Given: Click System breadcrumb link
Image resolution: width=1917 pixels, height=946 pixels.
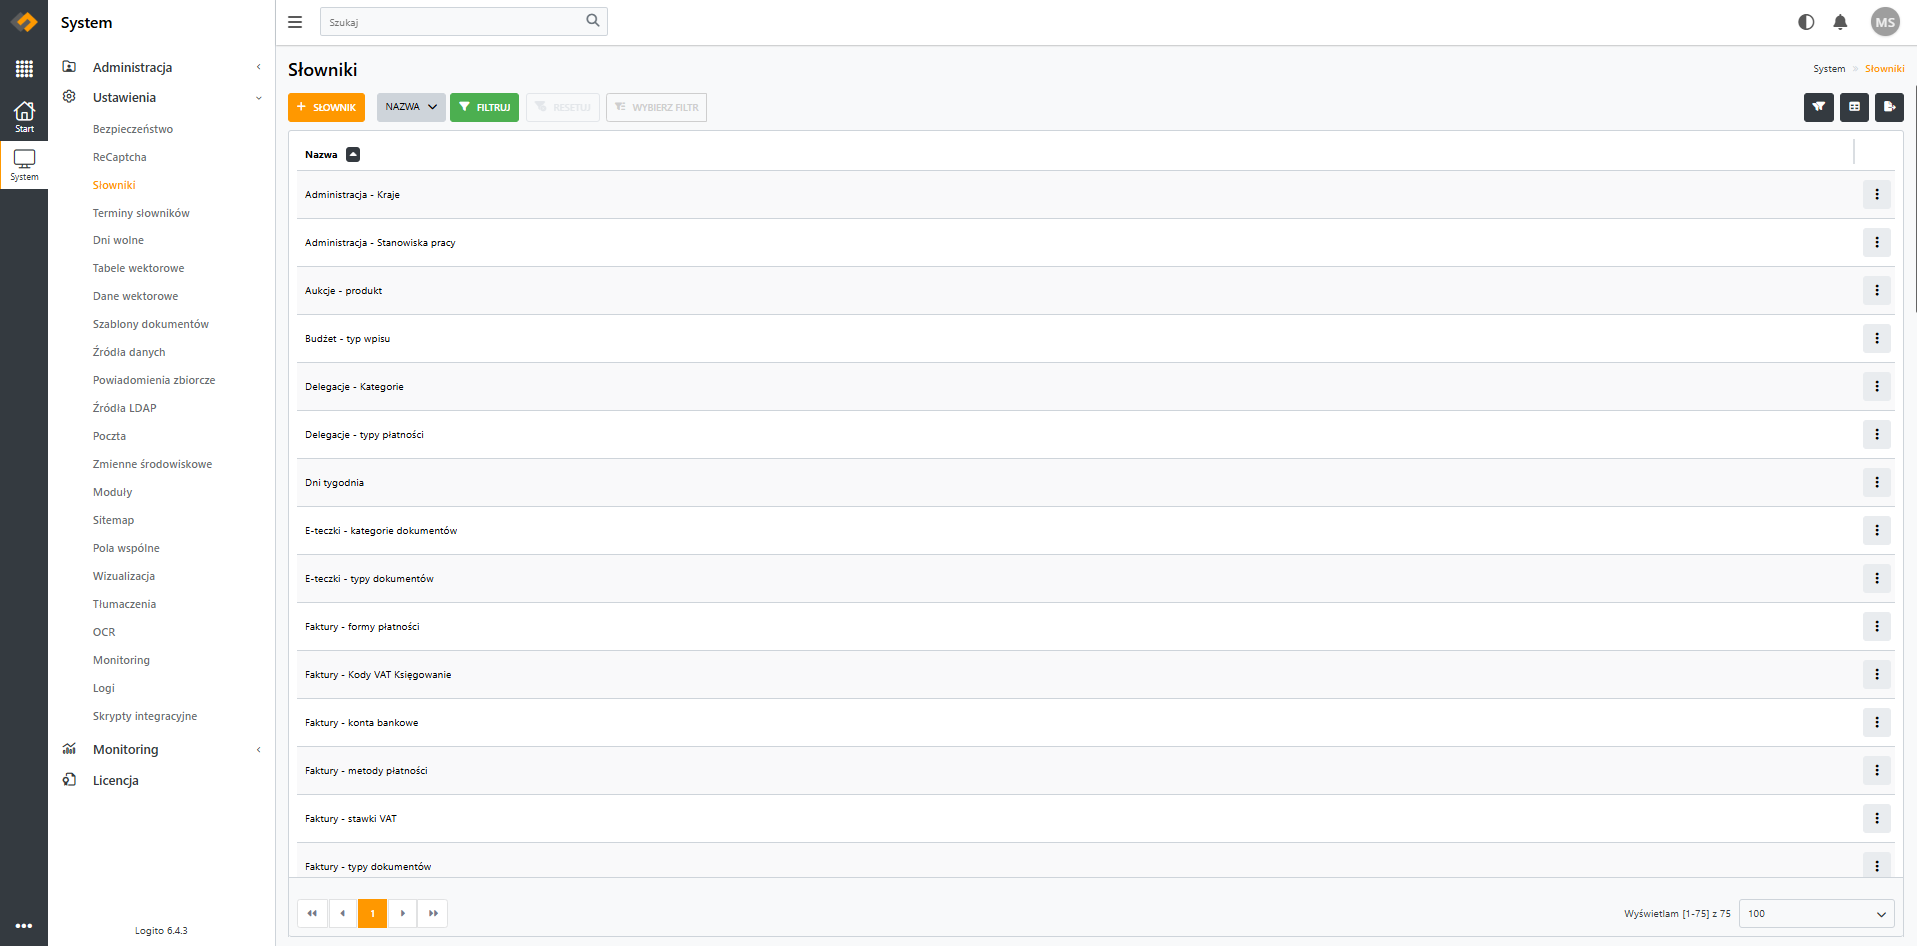Looking at the screenshot, I should 1829,69.
